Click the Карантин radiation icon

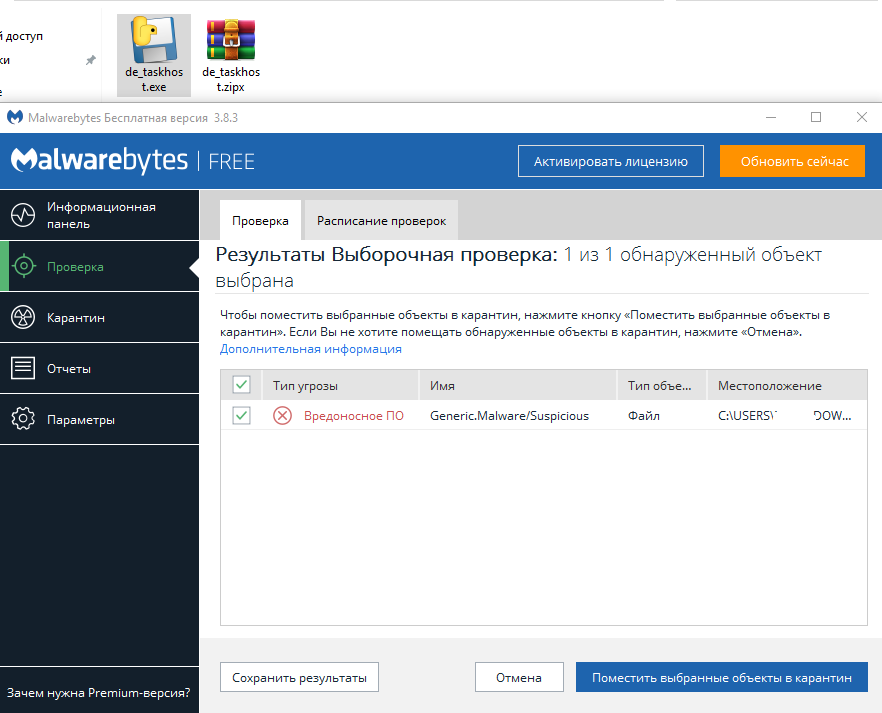tap(23, 317)
